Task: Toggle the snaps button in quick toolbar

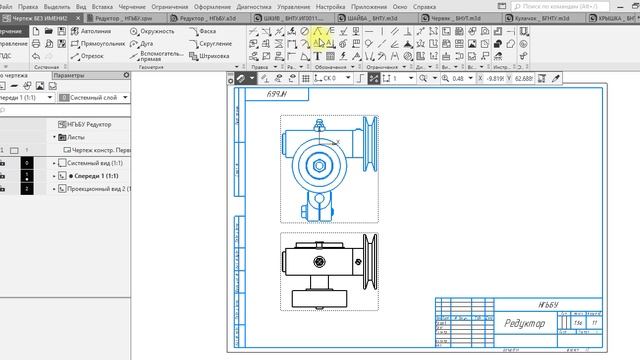Action: click(x=241, y=78)
